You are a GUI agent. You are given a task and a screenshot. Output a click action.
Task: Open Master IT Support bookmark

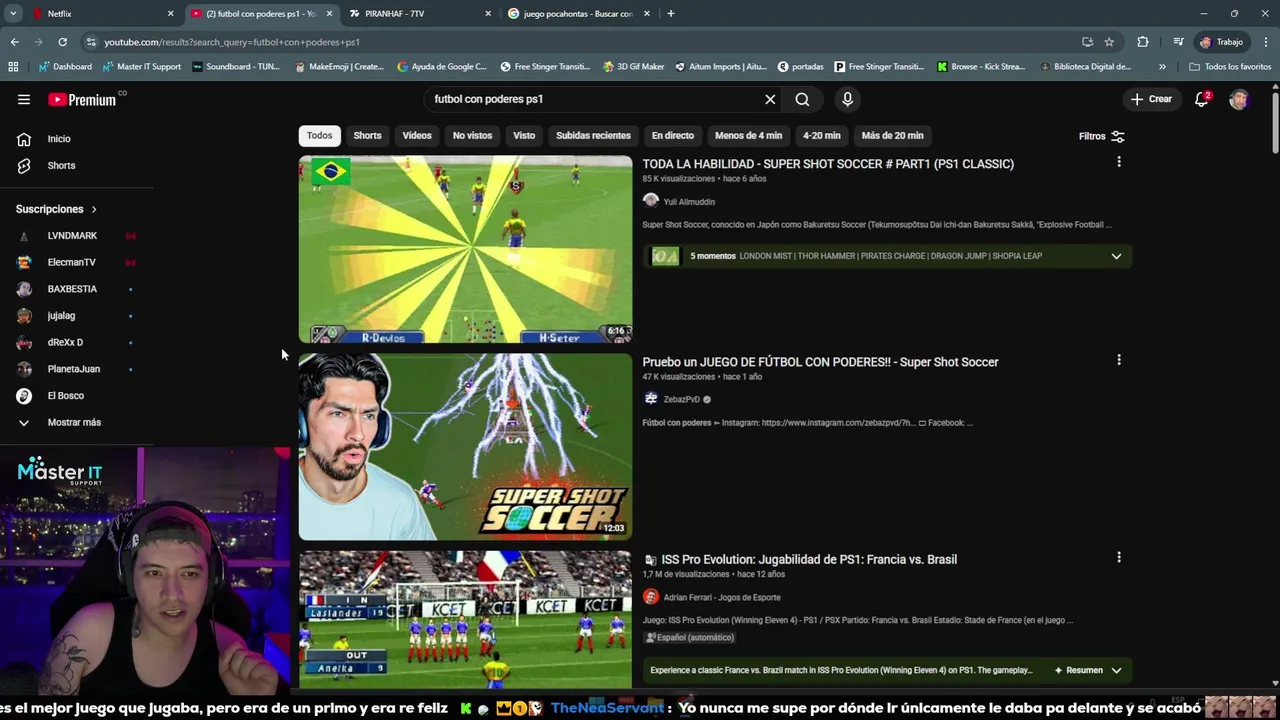(141, 67)
